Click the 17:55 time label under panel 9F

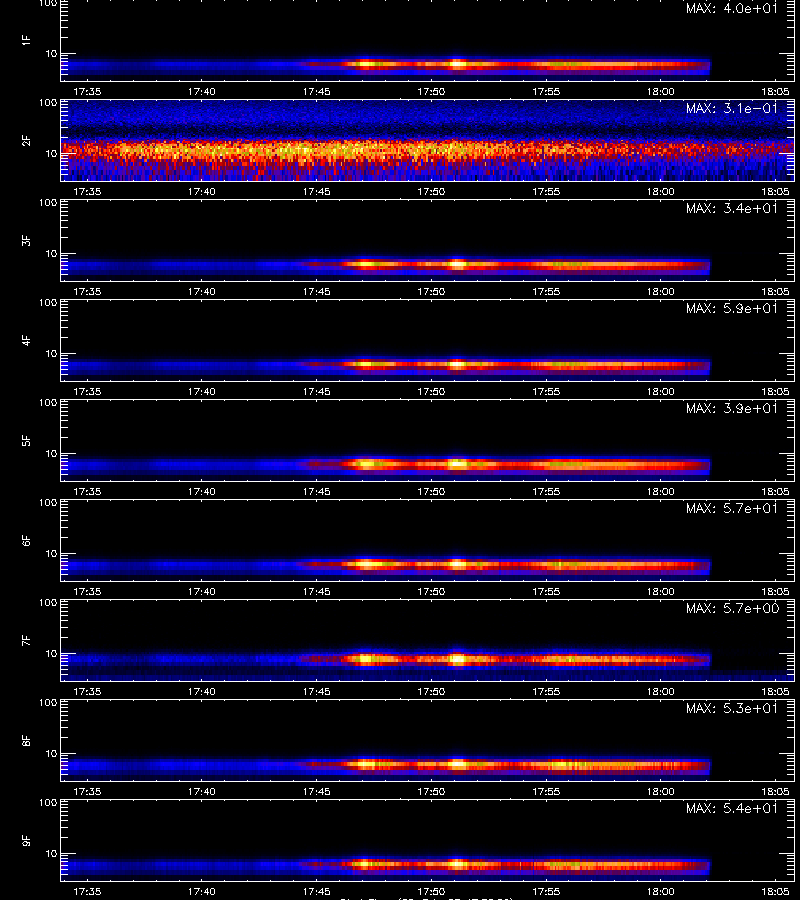pyautogui.click(x=546, y=892)
